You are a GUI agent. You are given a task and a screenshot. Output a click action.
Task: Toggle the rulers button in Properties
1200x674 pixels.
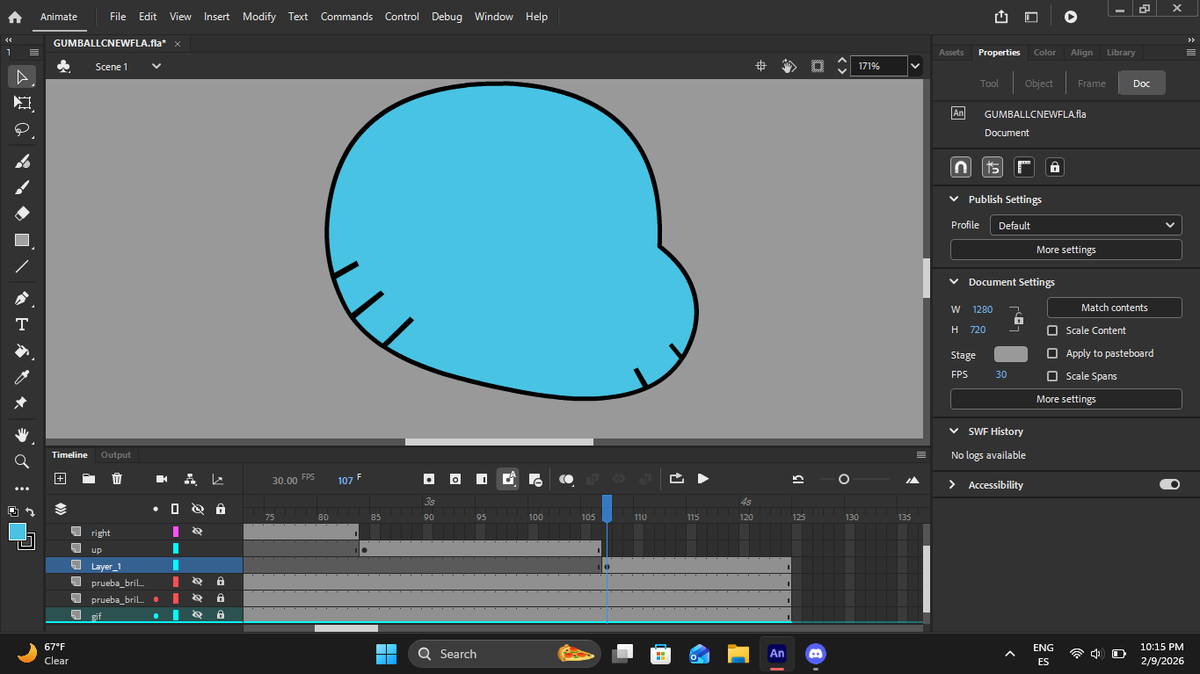1023,167
